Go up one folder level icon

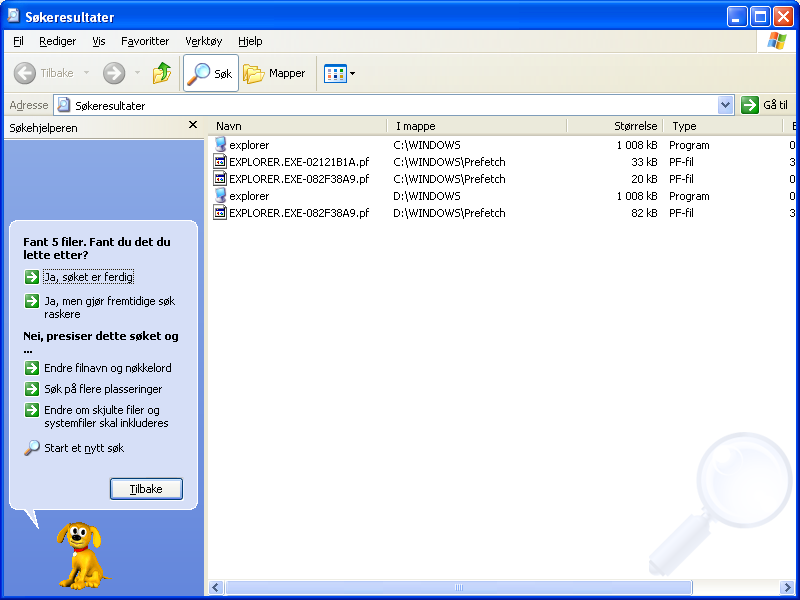[162, 73]
